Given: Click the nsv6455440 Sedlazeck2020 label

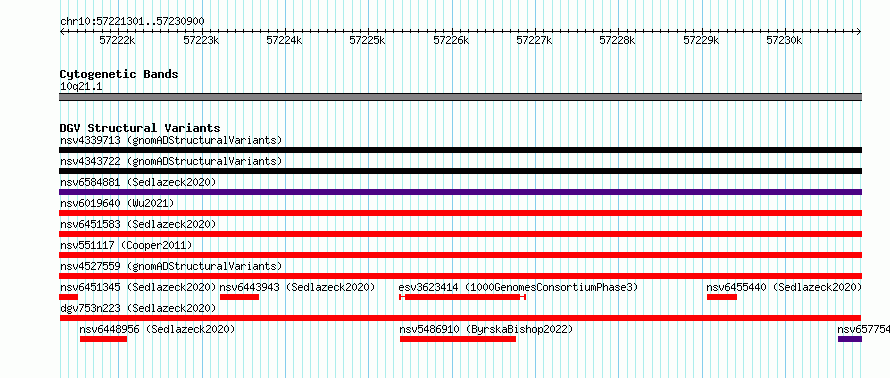Looking at the screenshot, I should coord(784,287).
